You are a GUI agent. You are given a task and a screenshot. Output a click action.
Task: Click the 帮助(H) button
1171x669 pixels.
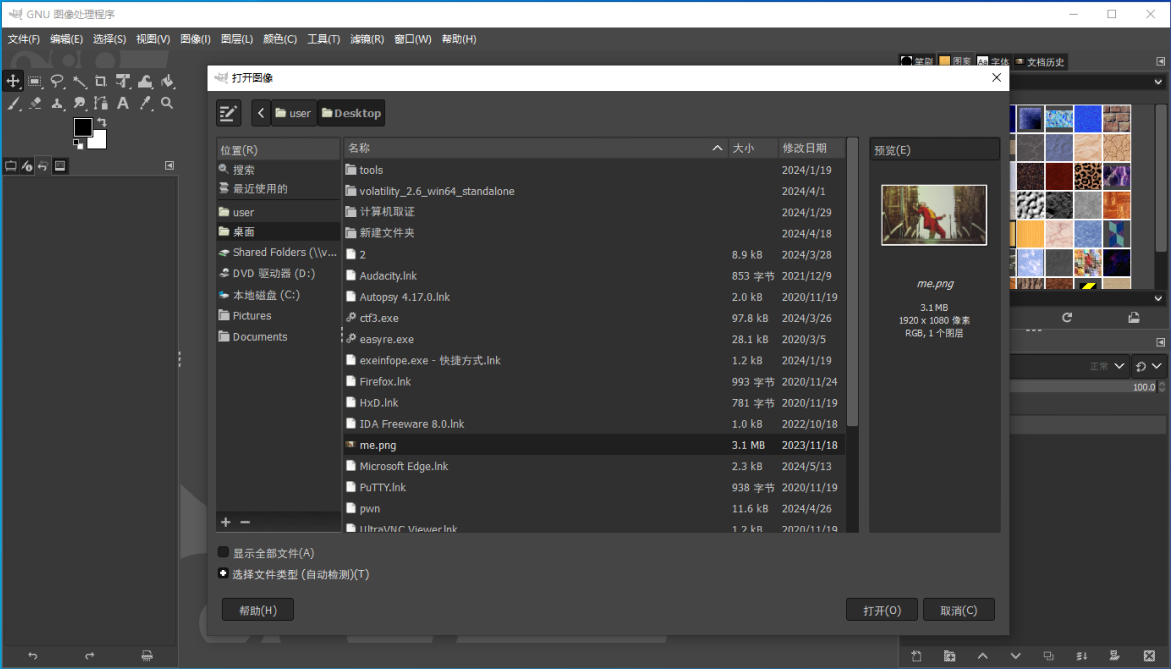[x=258, y=610]
